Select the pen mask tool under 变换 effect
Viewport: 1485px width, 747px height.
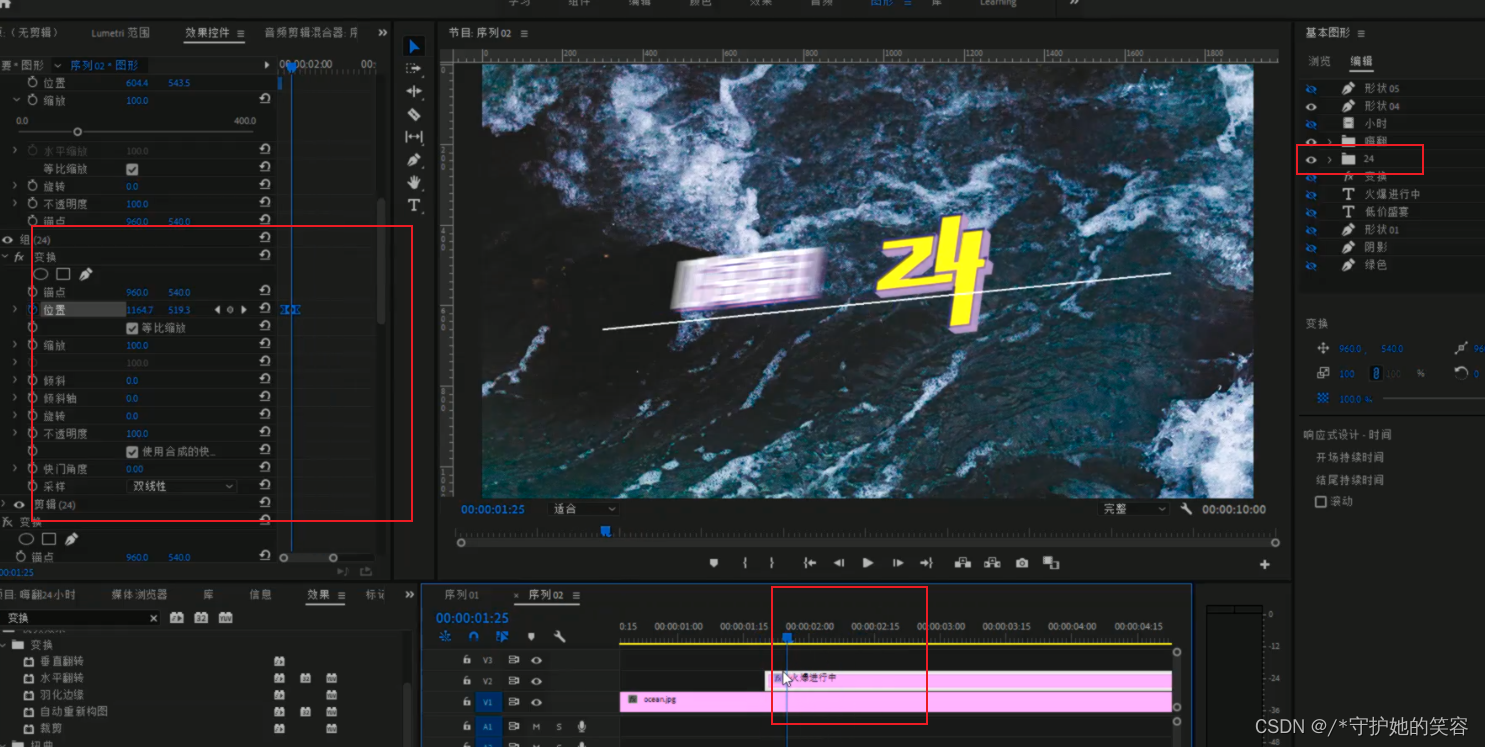pyautogui.click(x=86, y=274)
